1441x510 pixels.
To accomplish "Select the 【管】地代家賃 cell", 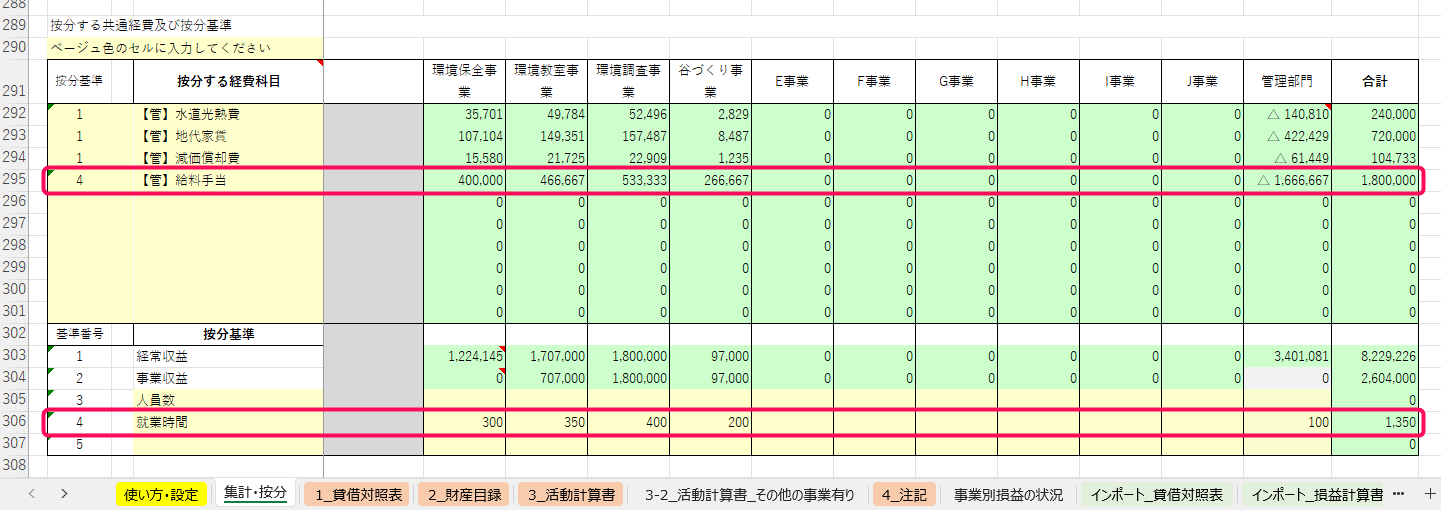I will pyautogui.click(x=228, y=136).
